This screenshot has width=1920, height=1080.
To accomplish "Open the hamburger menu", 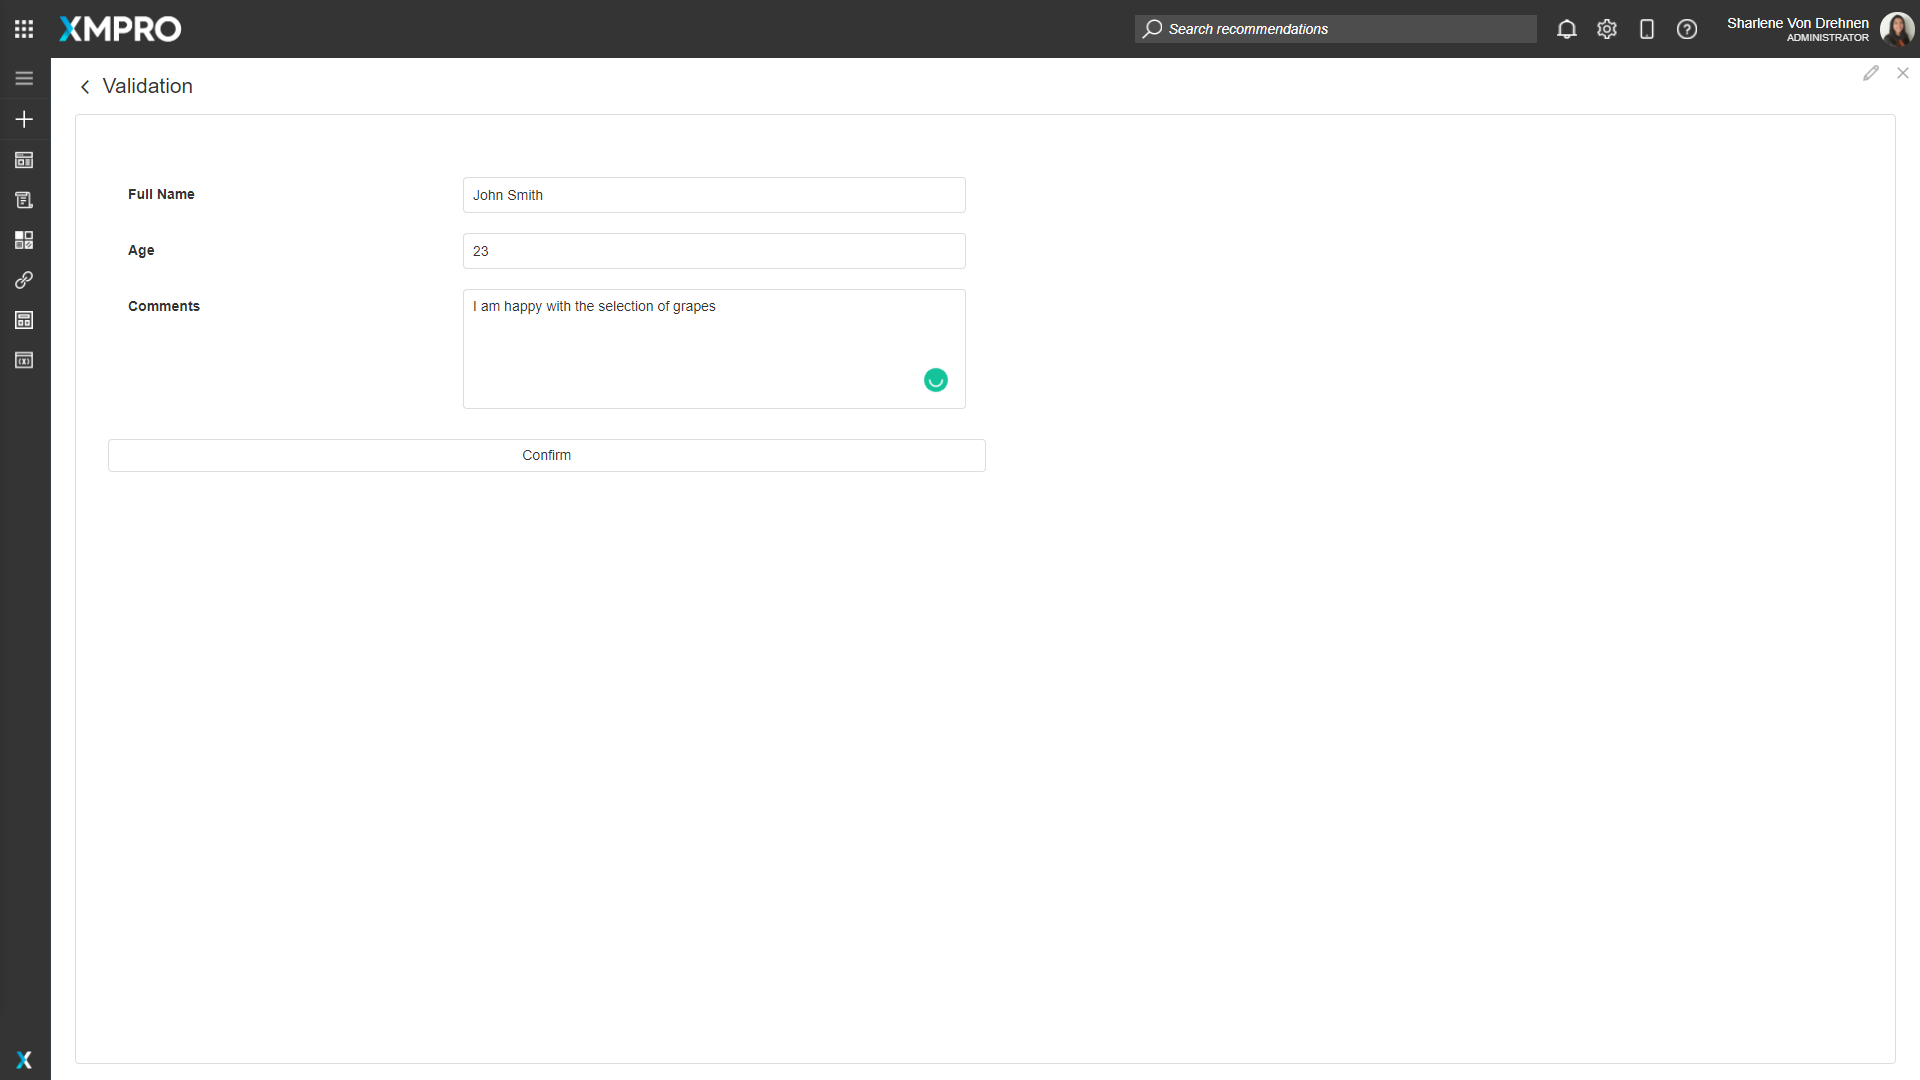I will (24, 77).
